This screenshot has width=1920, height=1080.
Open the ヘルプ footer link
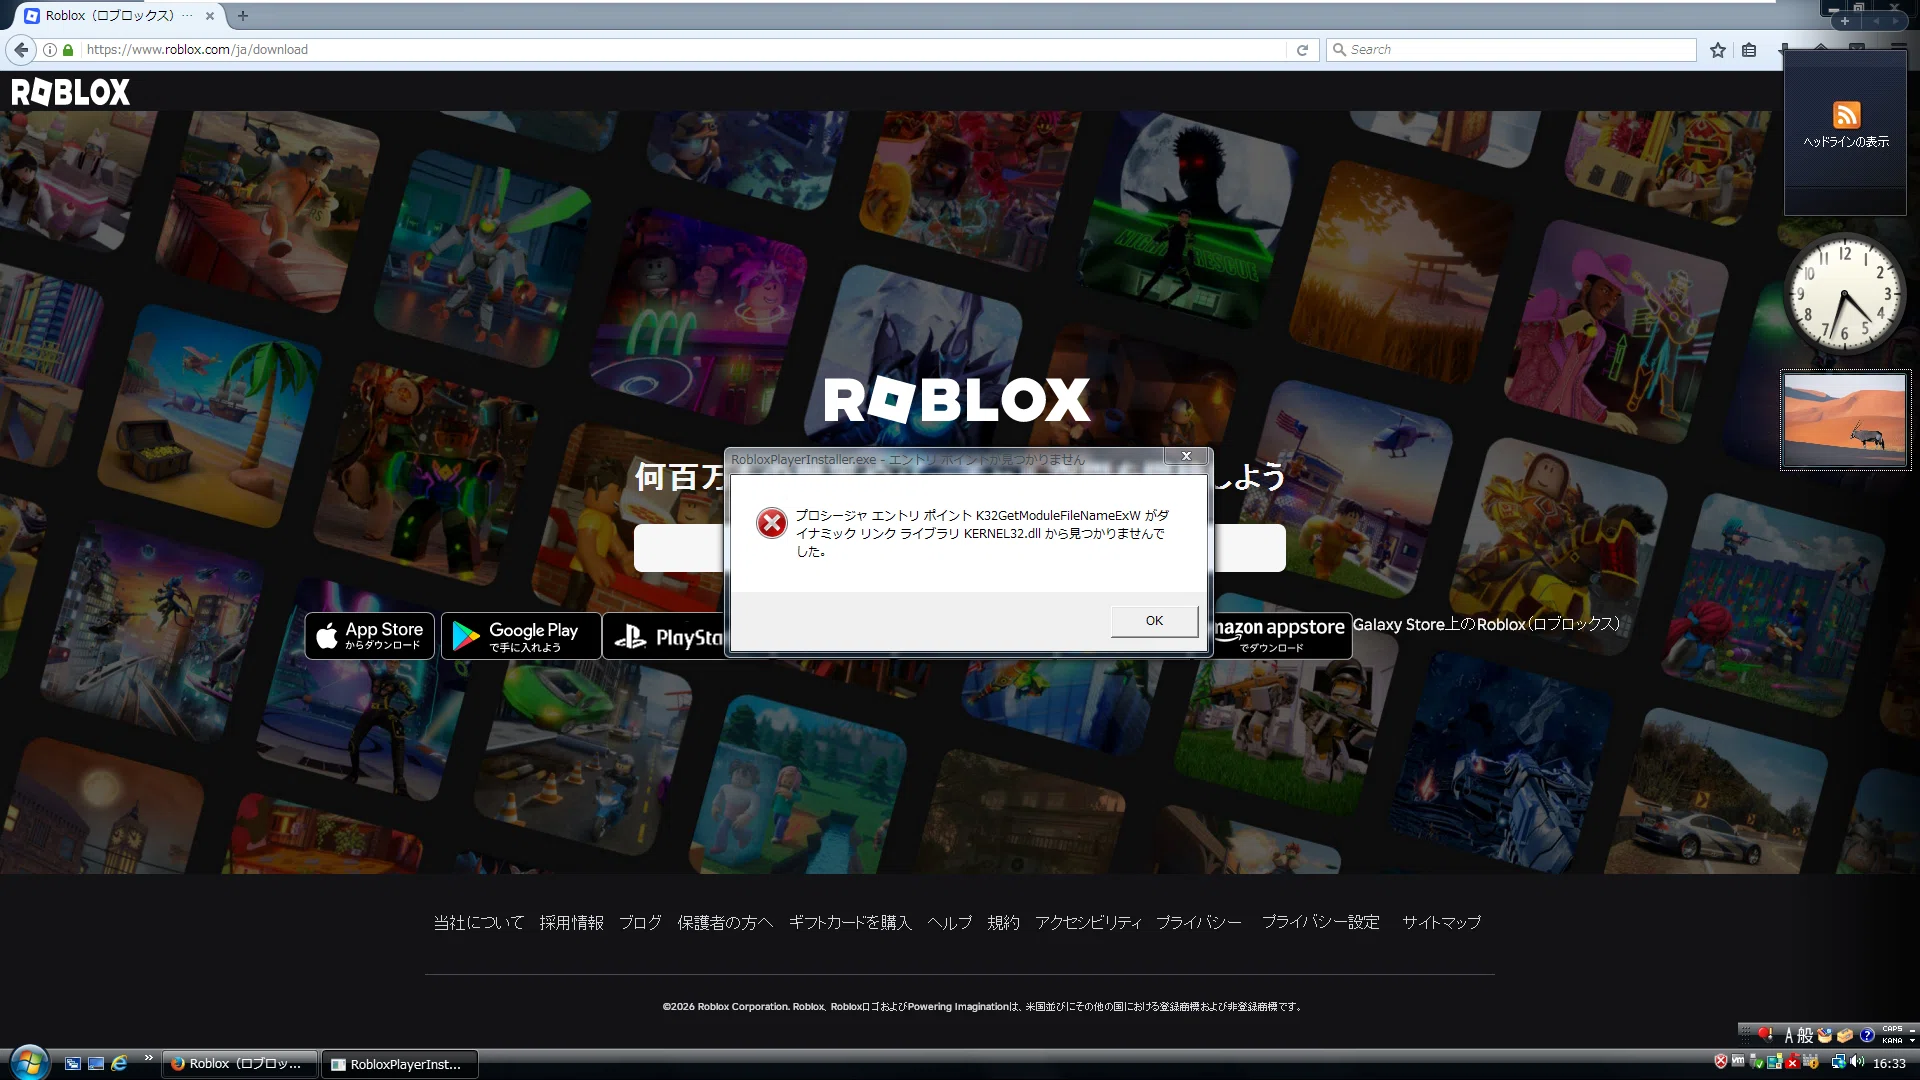pos(950,922)
